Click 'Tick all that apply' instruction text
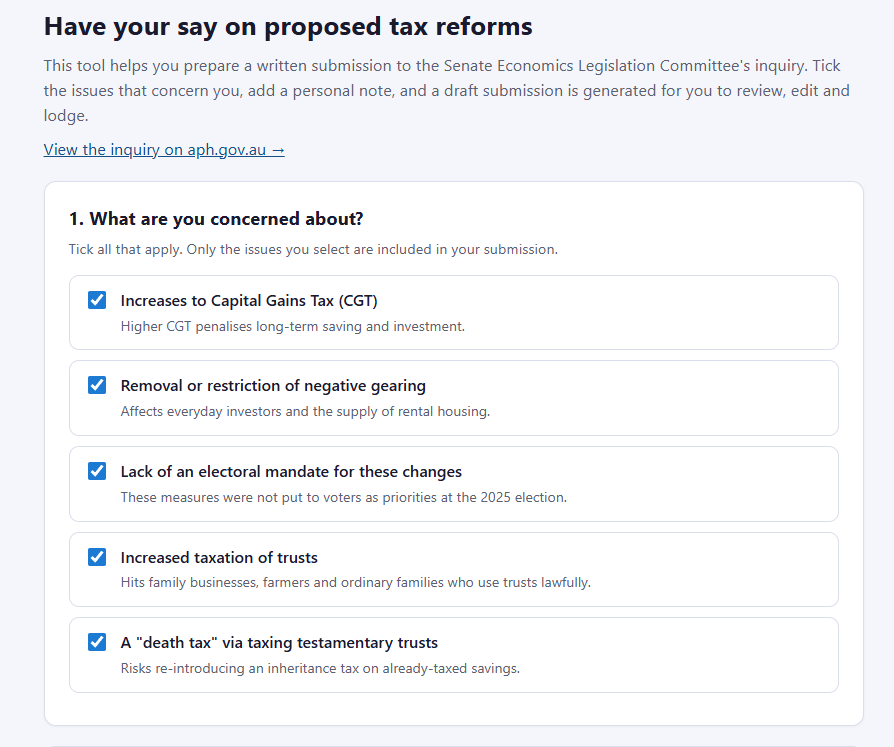The width and height of the screenshot is (894, 747). [x=314, y=250]
